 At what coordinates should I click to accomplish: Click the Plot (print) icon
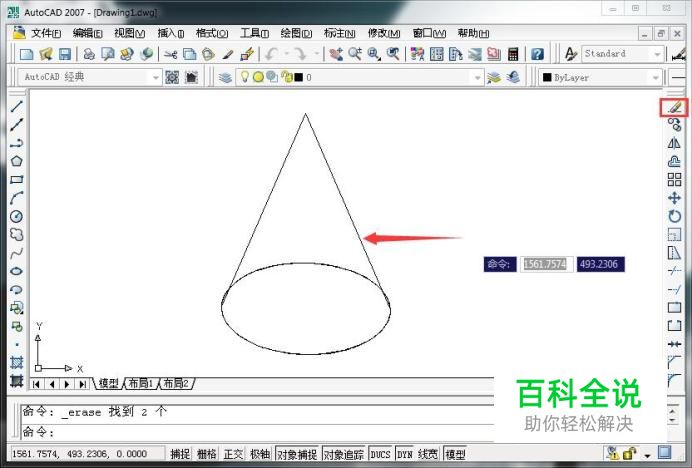point(89,54)
